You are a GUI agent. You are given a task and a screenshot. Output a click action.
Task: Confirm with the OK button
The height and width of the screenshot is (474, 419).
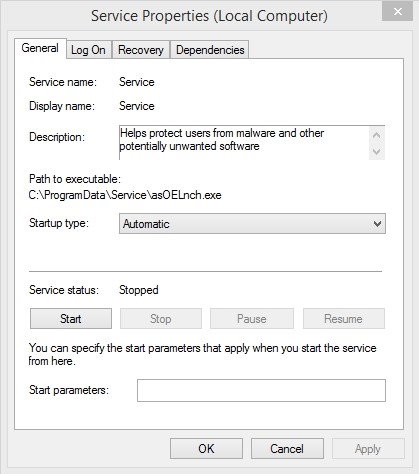click(206, 449)
